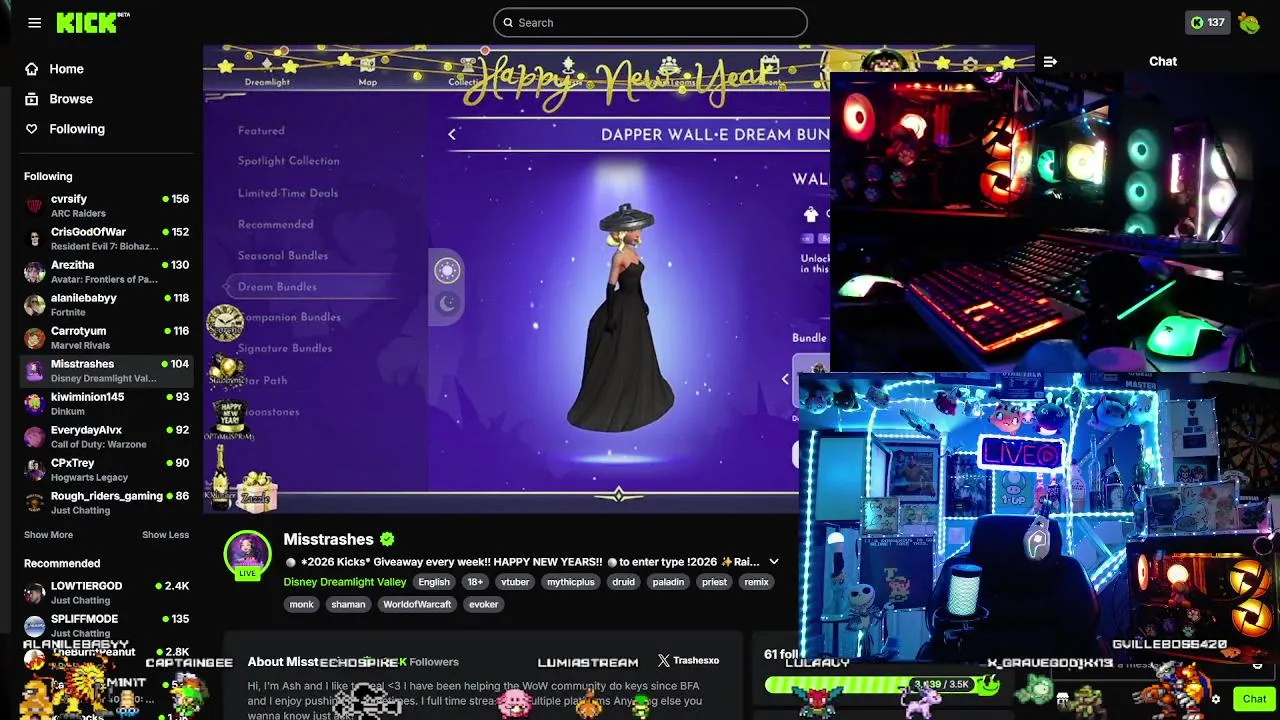Collapse the chat panel arrow icon
The width and height of the screenshot is (1280, 720).
click(x=1050, y=61)
